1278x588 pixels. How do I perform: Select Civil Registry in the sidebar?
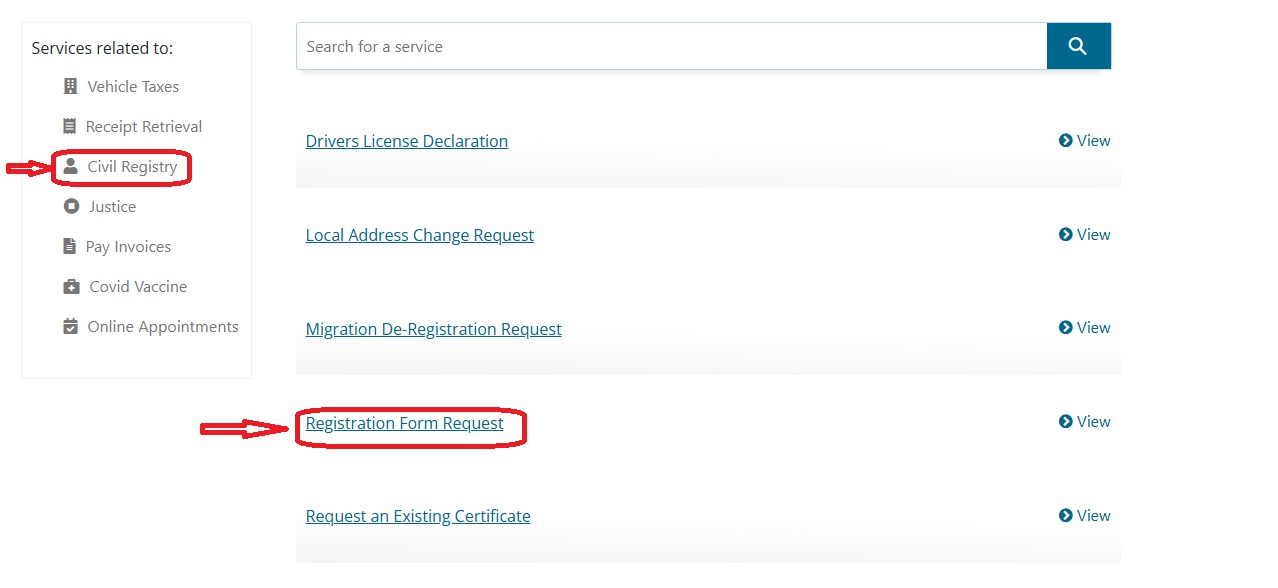pos(132,167)
